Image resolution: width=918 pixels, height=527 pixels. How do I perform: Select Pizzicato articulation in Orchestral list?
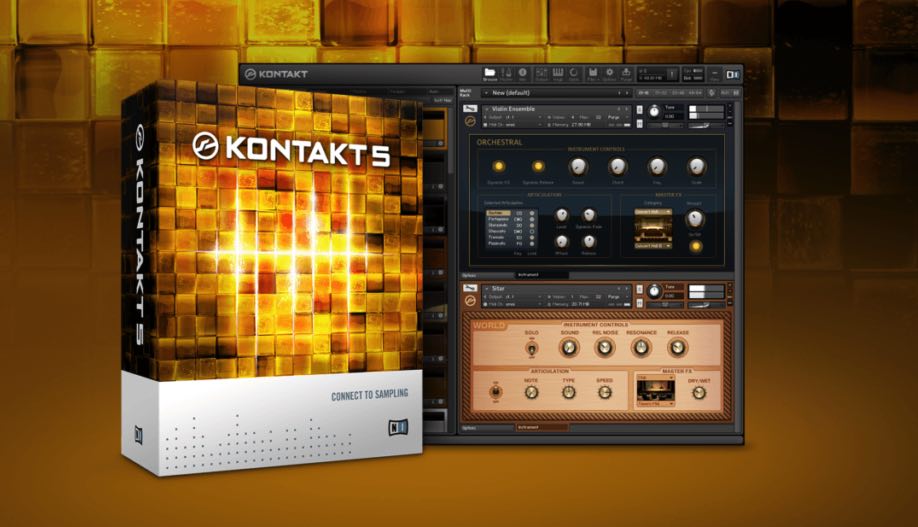497,243
